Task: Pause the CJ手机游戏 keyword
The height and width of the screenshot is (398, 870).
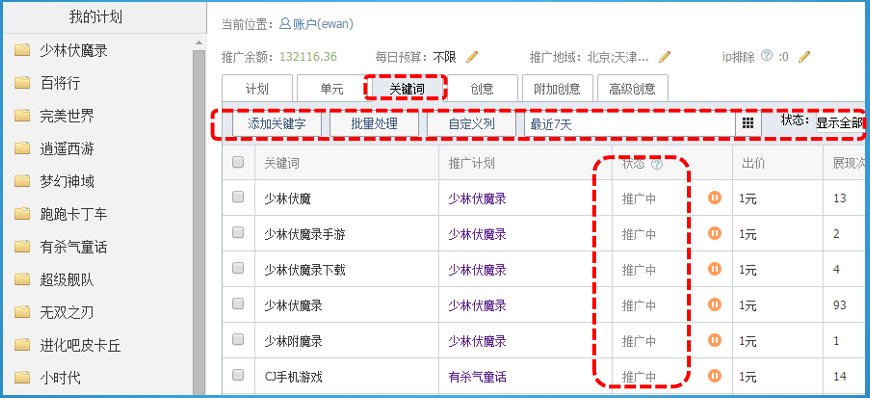Action: (714, 376)
